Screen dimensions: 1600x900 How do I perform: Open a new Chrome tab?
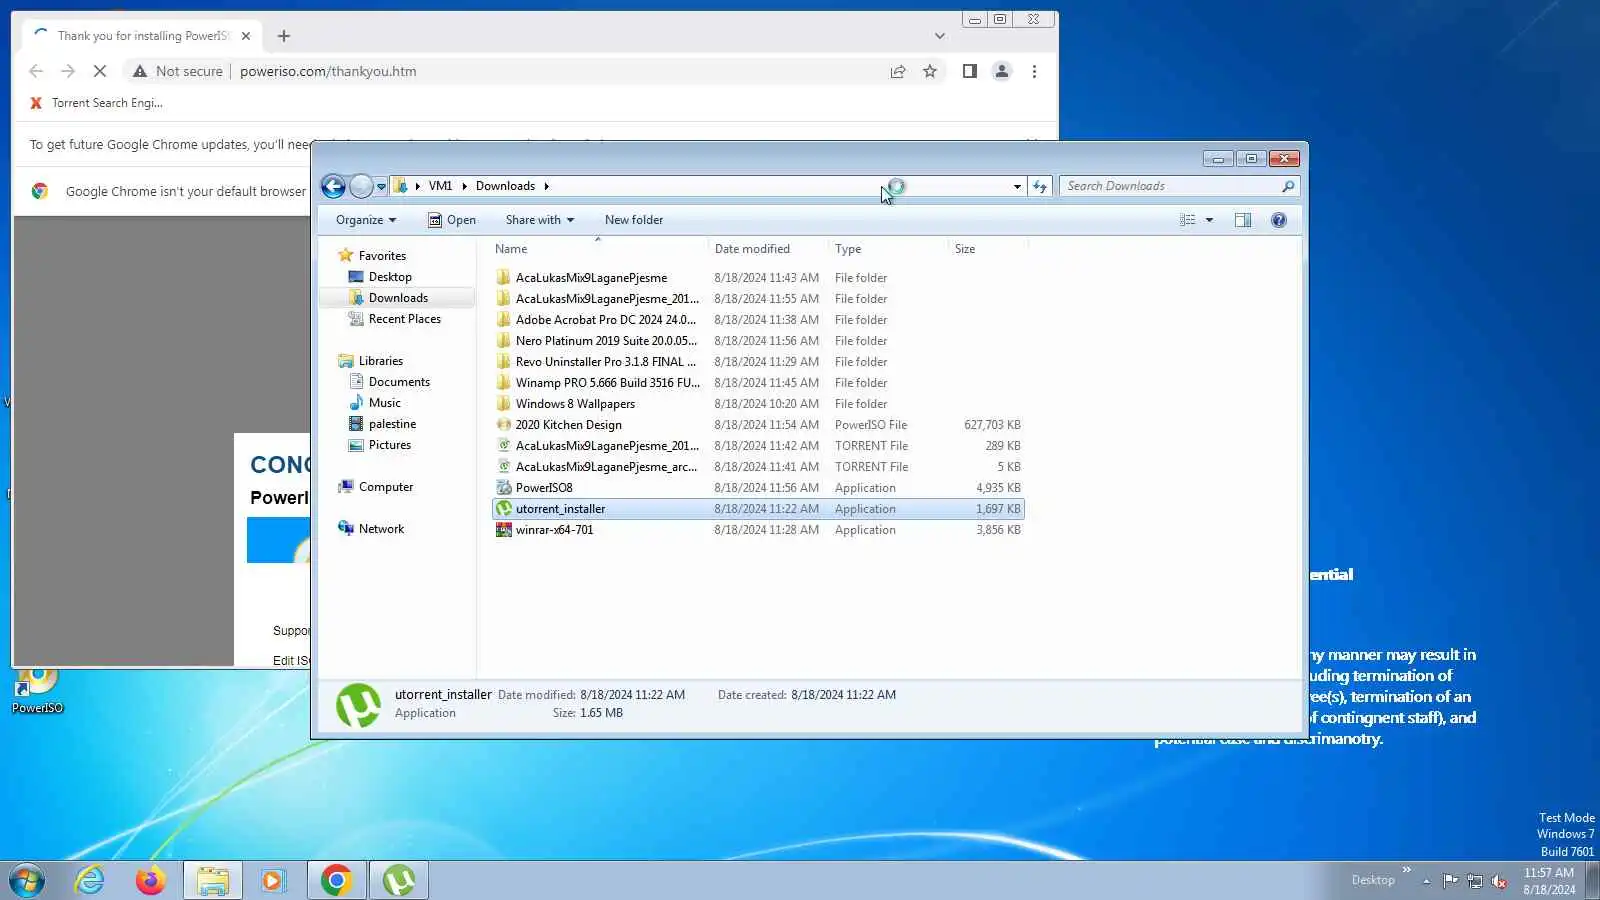284,36
